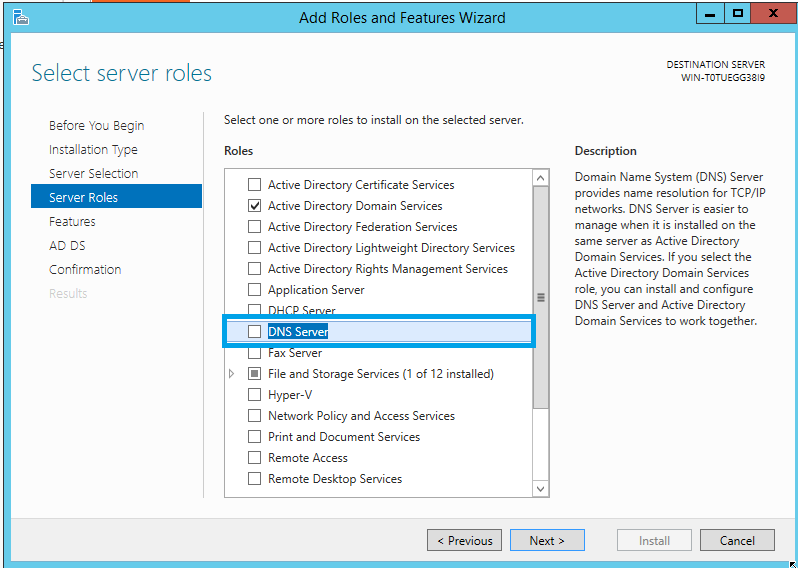Click the Roles list scrollbar thumb
This screenshot has height=568, width=798.
coord(540,298)
